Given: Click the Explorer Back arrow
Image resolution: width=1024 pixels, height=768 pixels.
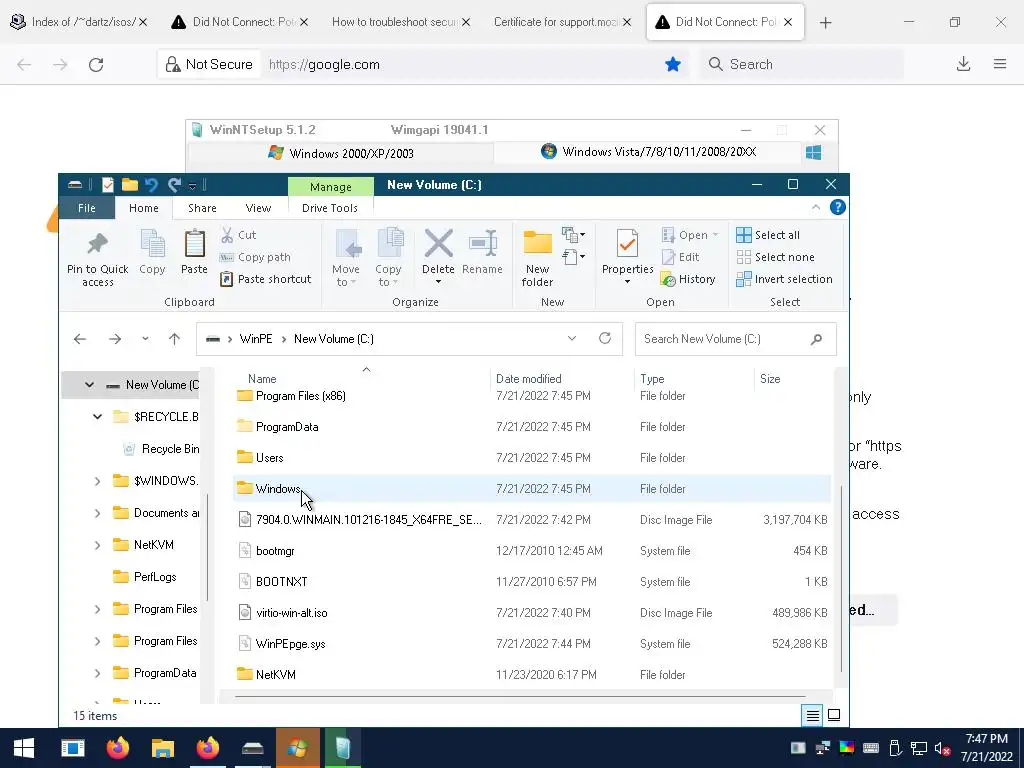Looking at the screenshot, I should [80, 339].
